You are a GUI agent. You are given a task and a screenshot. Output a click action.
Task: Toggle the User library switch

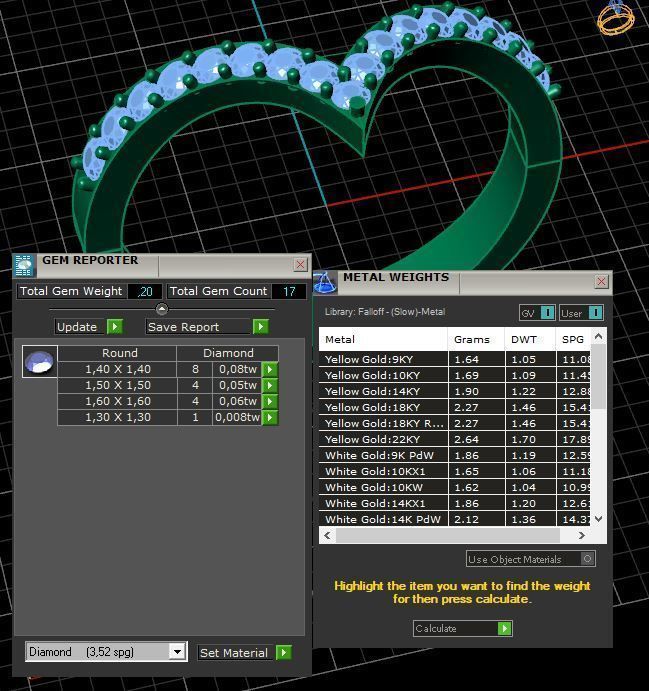coord(595,313)
